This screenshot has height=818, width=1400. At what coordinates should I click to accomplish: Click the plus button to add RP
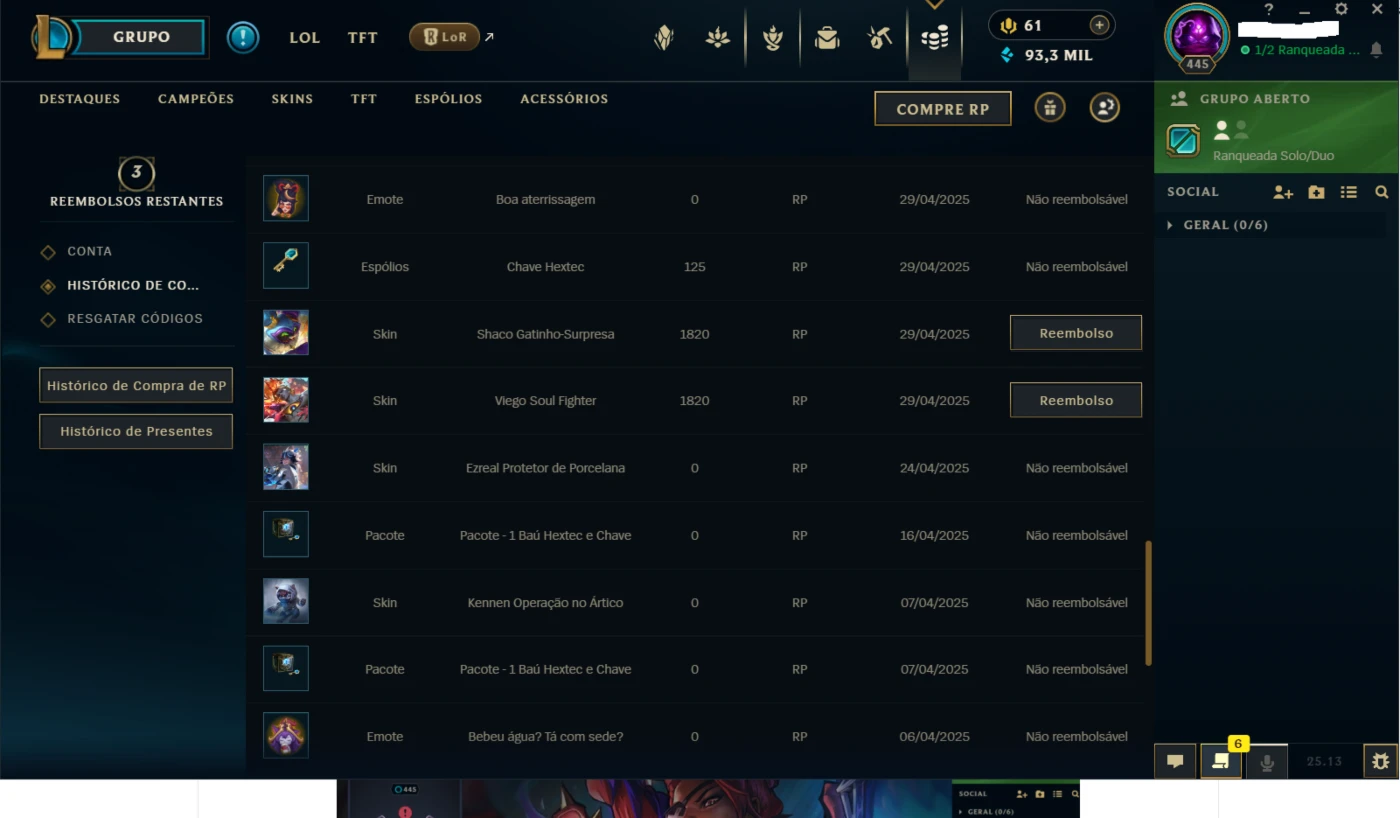coord(1099,25)
